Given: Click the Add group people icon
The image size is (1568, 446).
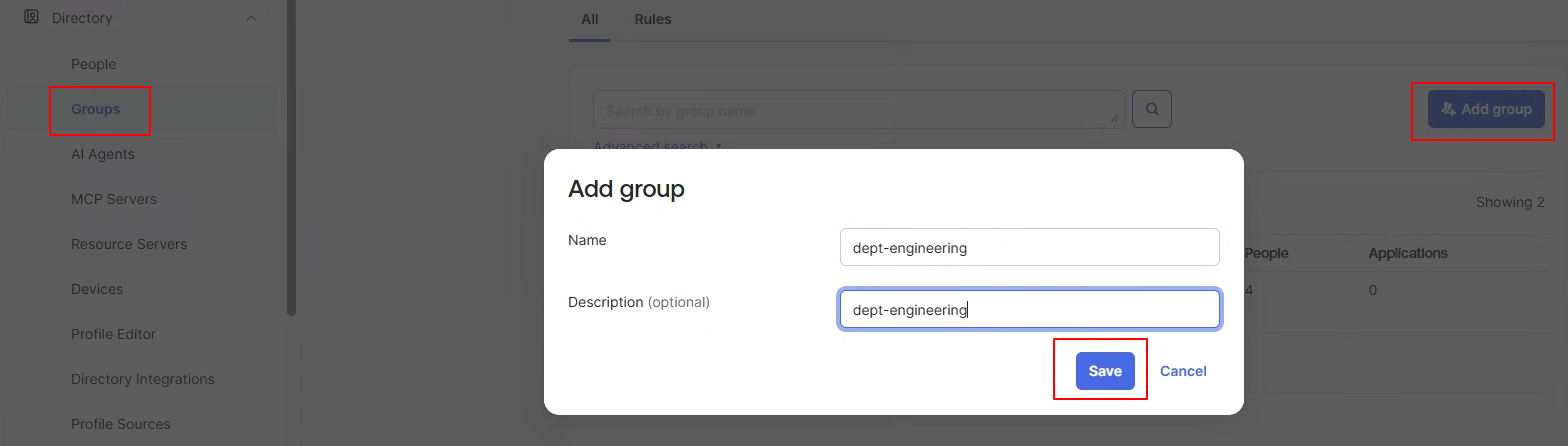Looking at the screenshot, I should 1448,109.
